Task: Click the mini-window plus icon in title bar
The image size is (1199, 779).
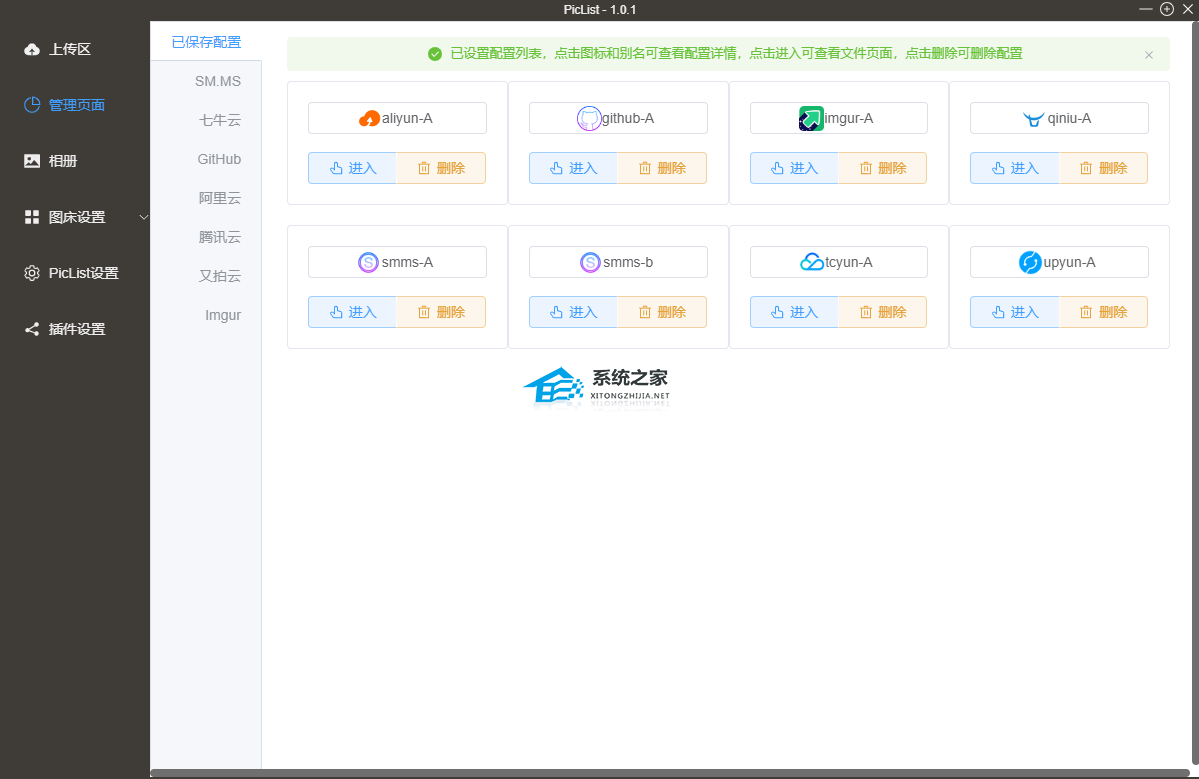Action: 1167,9
